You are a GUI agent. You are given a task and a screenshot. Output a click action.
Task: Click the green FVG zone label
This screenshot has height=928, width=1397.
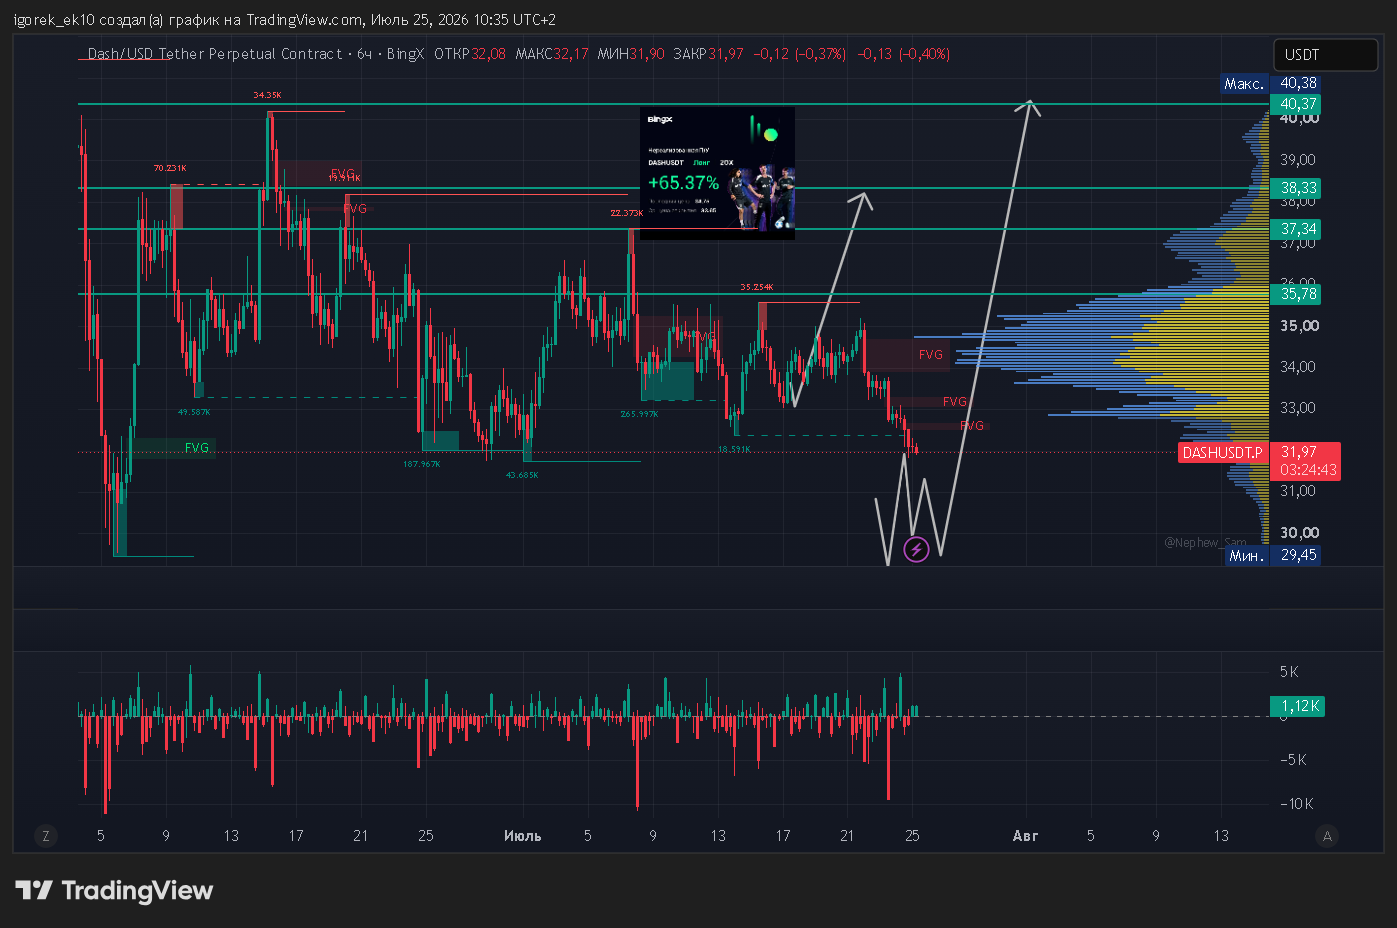click(197, 448)
